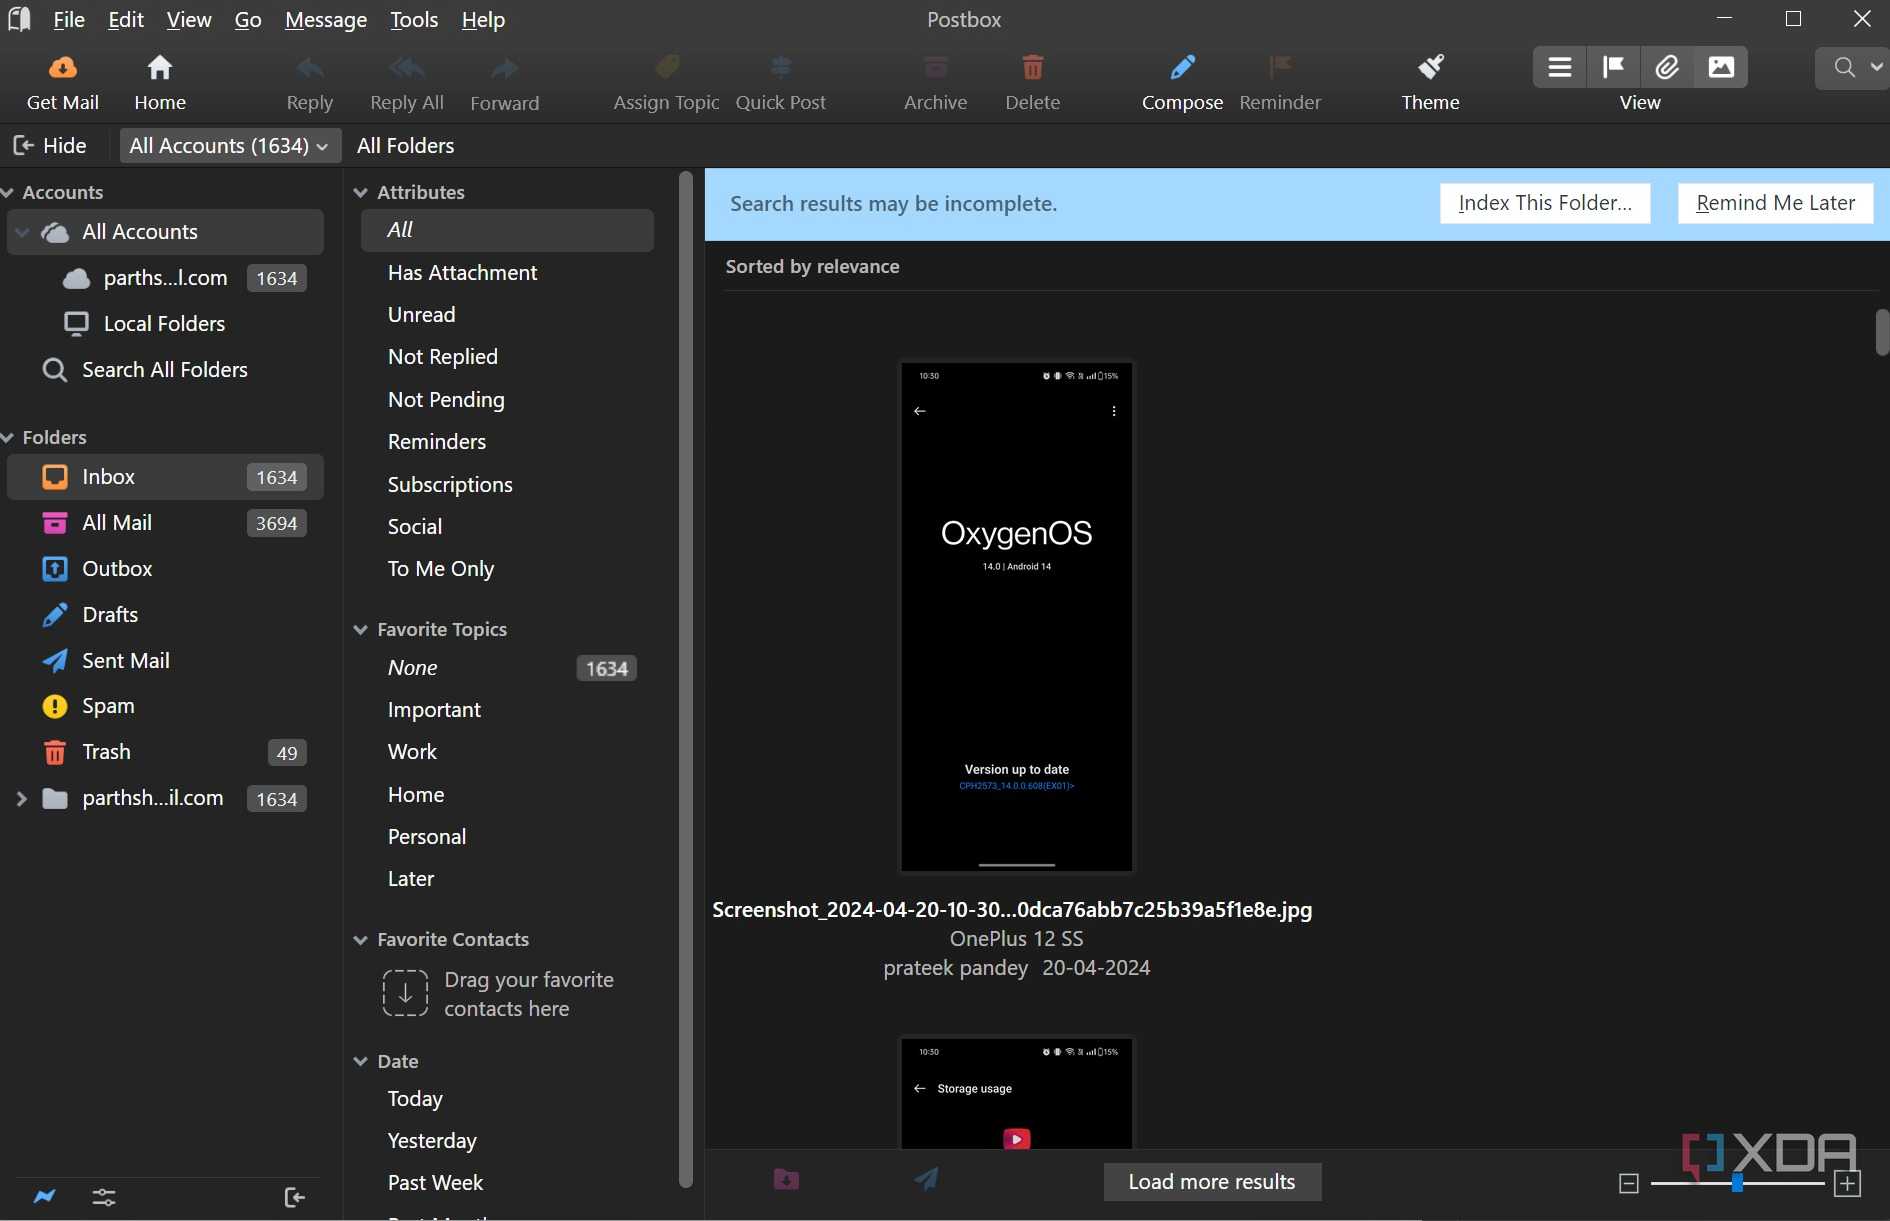Open the Tools menu
The height and width of the screenshot is (1221, 1890).
pos(414,19)
